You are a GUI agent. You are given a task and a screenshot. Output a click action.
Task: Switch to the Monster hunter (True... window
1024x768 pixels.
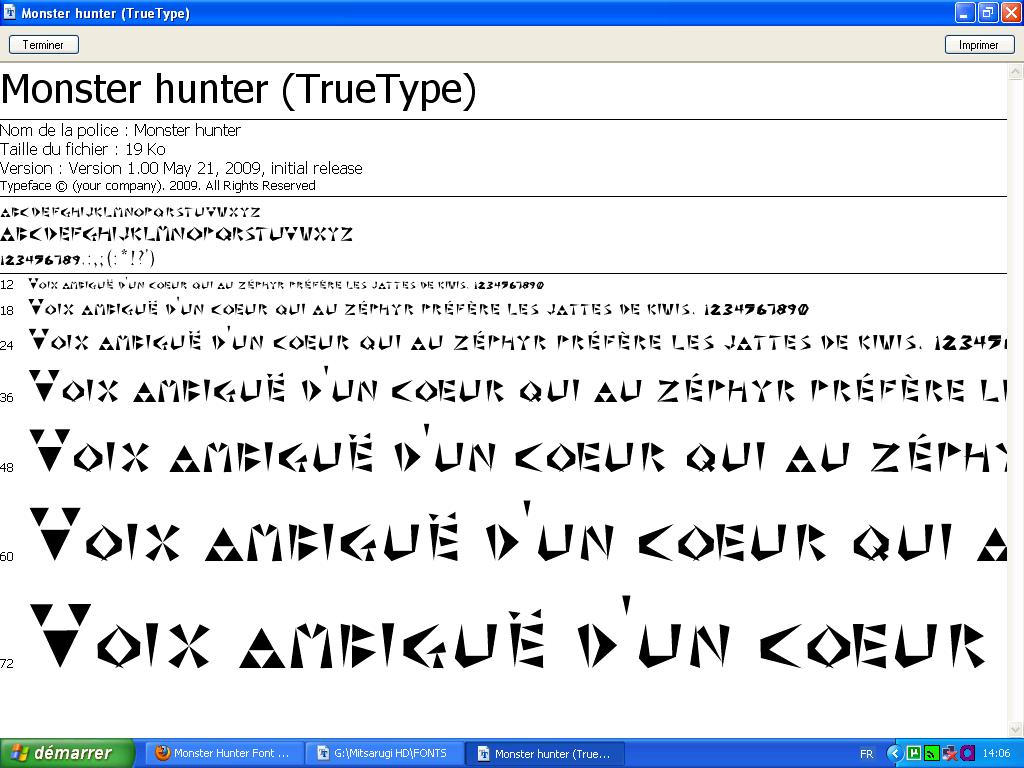click(545, 754)
